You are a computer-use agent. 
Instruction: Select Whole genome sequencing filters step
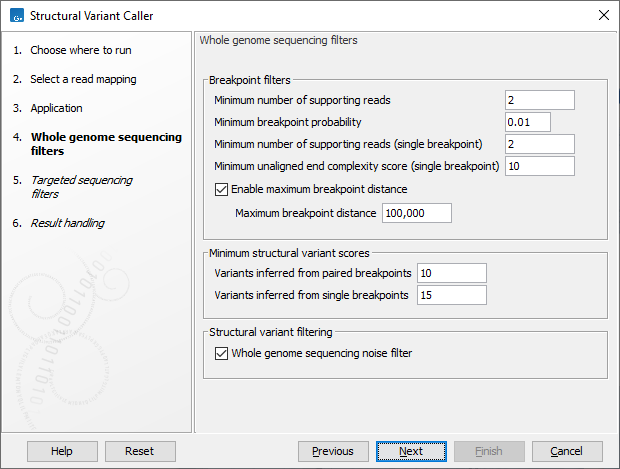[x=105, y=144]
